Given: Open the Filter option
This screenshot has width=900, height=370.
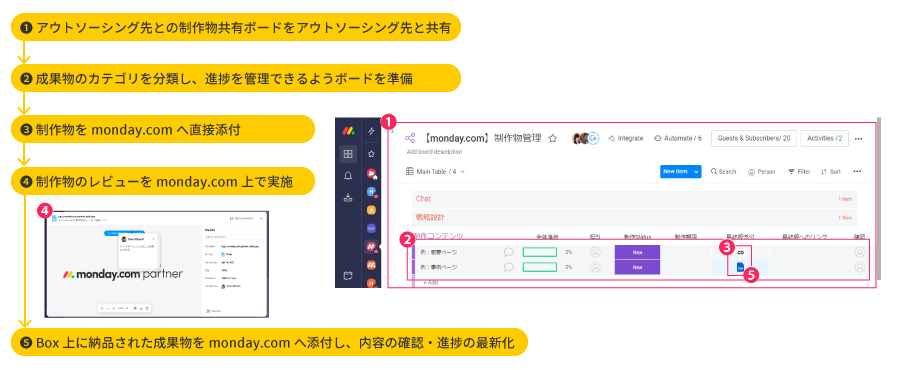Looking at the screenshot, I should tap(799, 172).
